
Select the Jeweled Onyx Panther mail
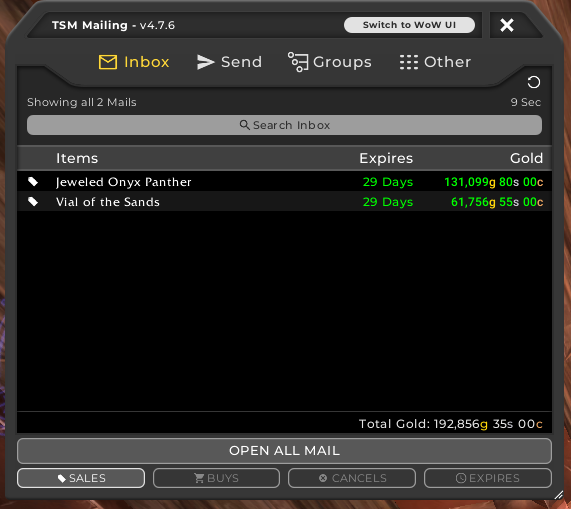[284, 182]
